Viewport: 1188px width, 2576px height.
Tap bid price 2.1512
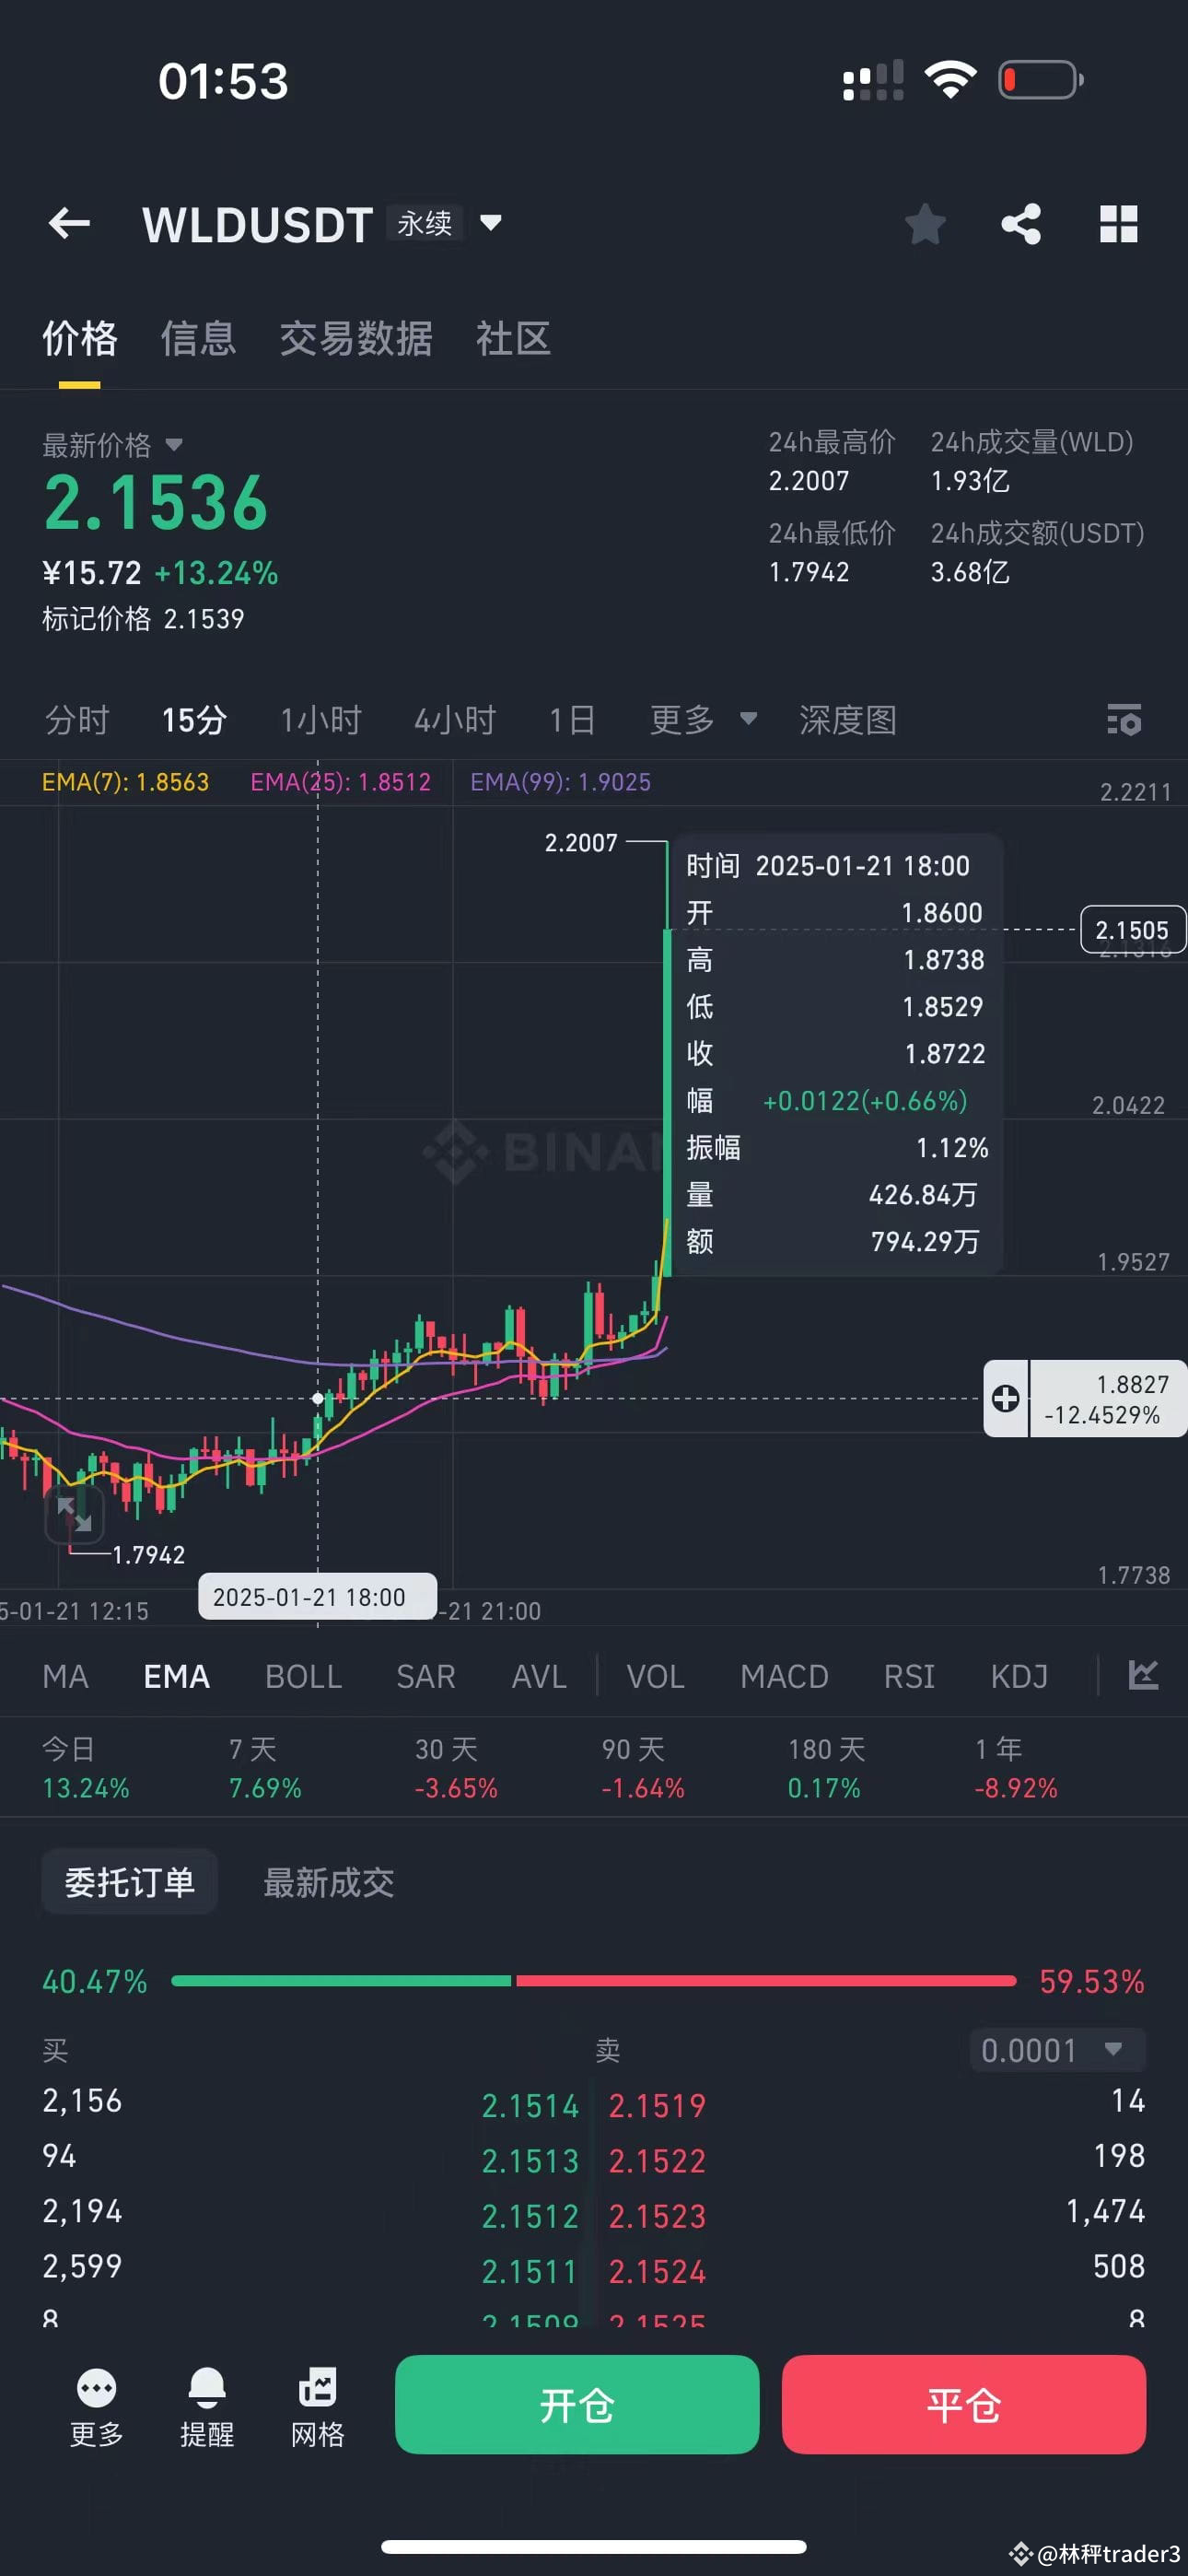(530, 2215)
